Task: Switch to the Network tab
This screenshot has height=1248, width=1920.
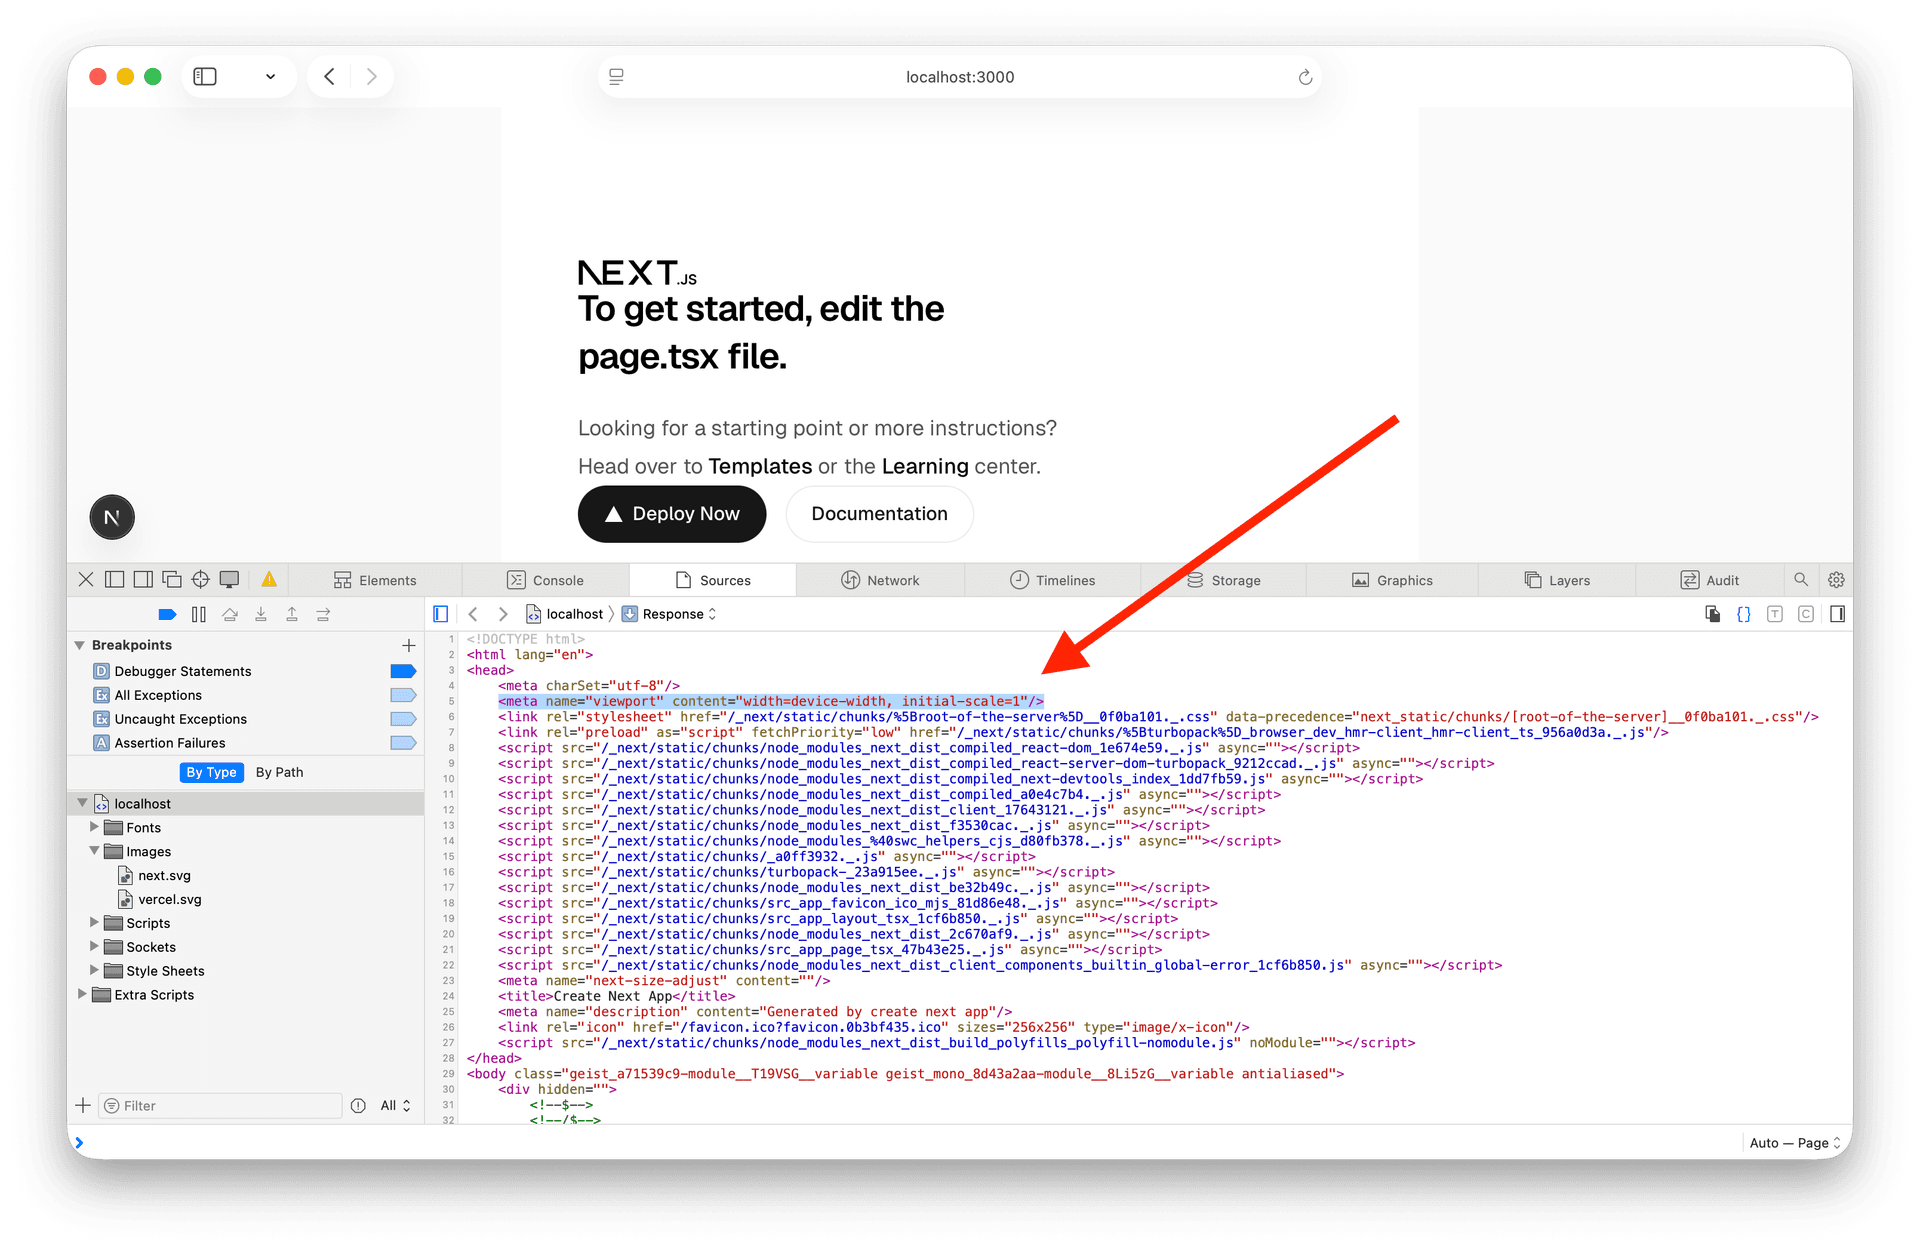Action: (881, 580)
